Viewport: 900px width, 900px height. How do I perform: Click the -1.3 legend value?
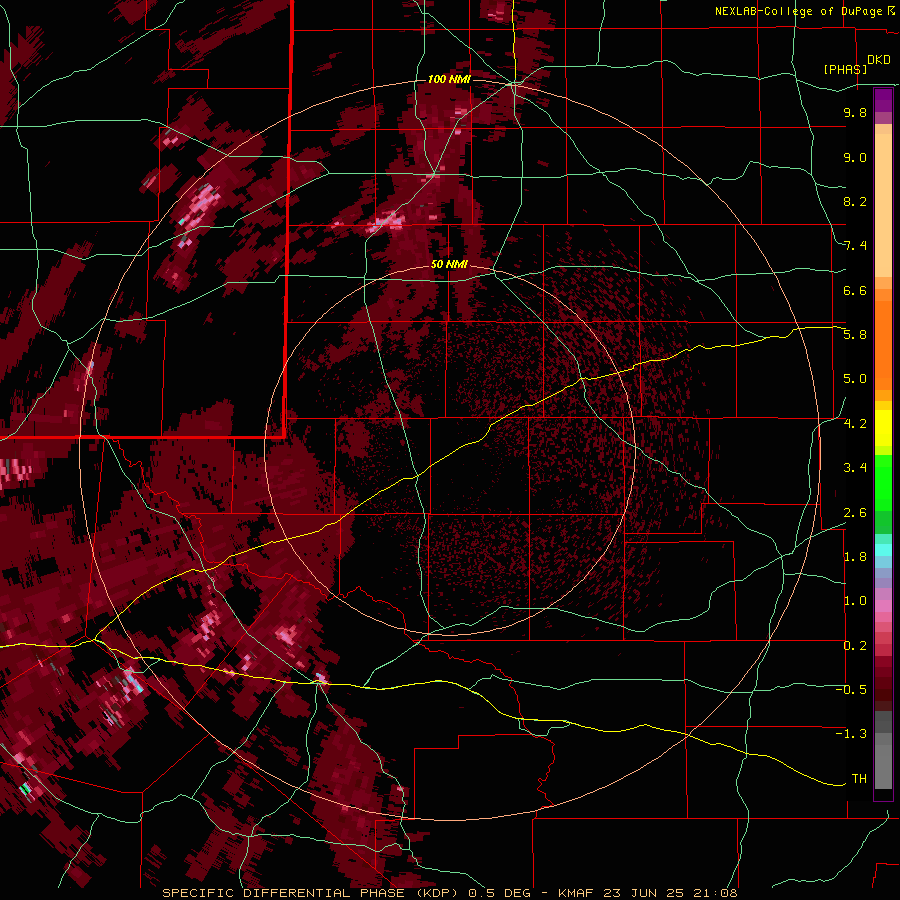click(851, 734)
